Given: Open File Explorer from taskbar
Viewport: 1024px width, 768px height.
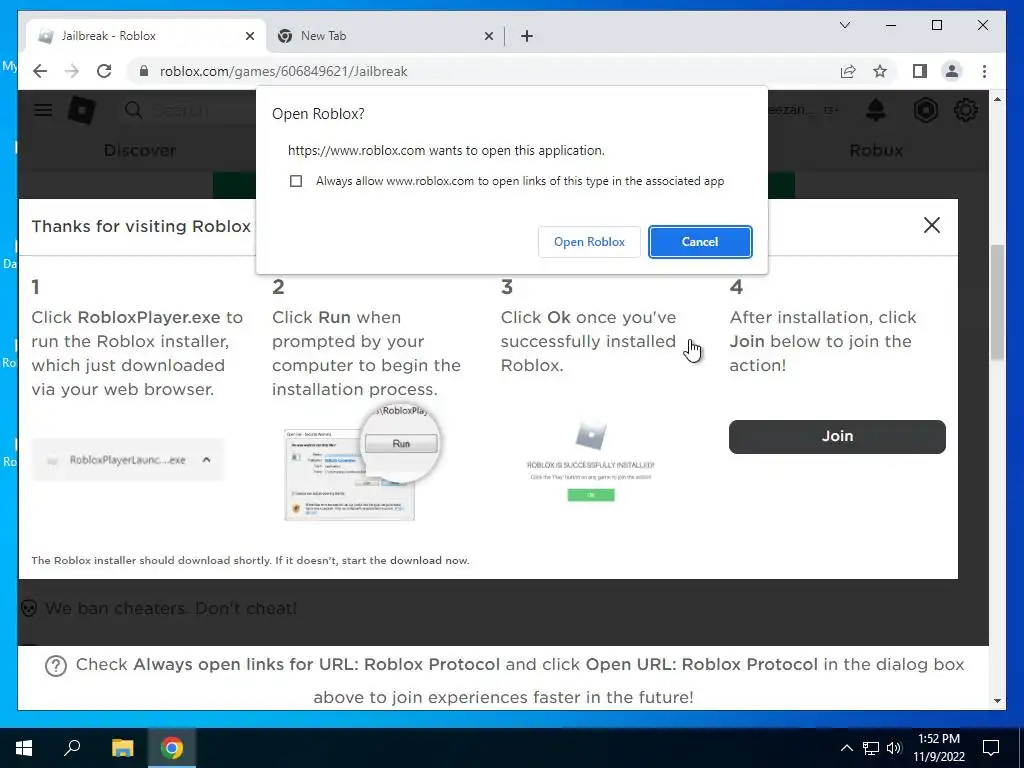Looking at the screenshot, I should (122, 748).
